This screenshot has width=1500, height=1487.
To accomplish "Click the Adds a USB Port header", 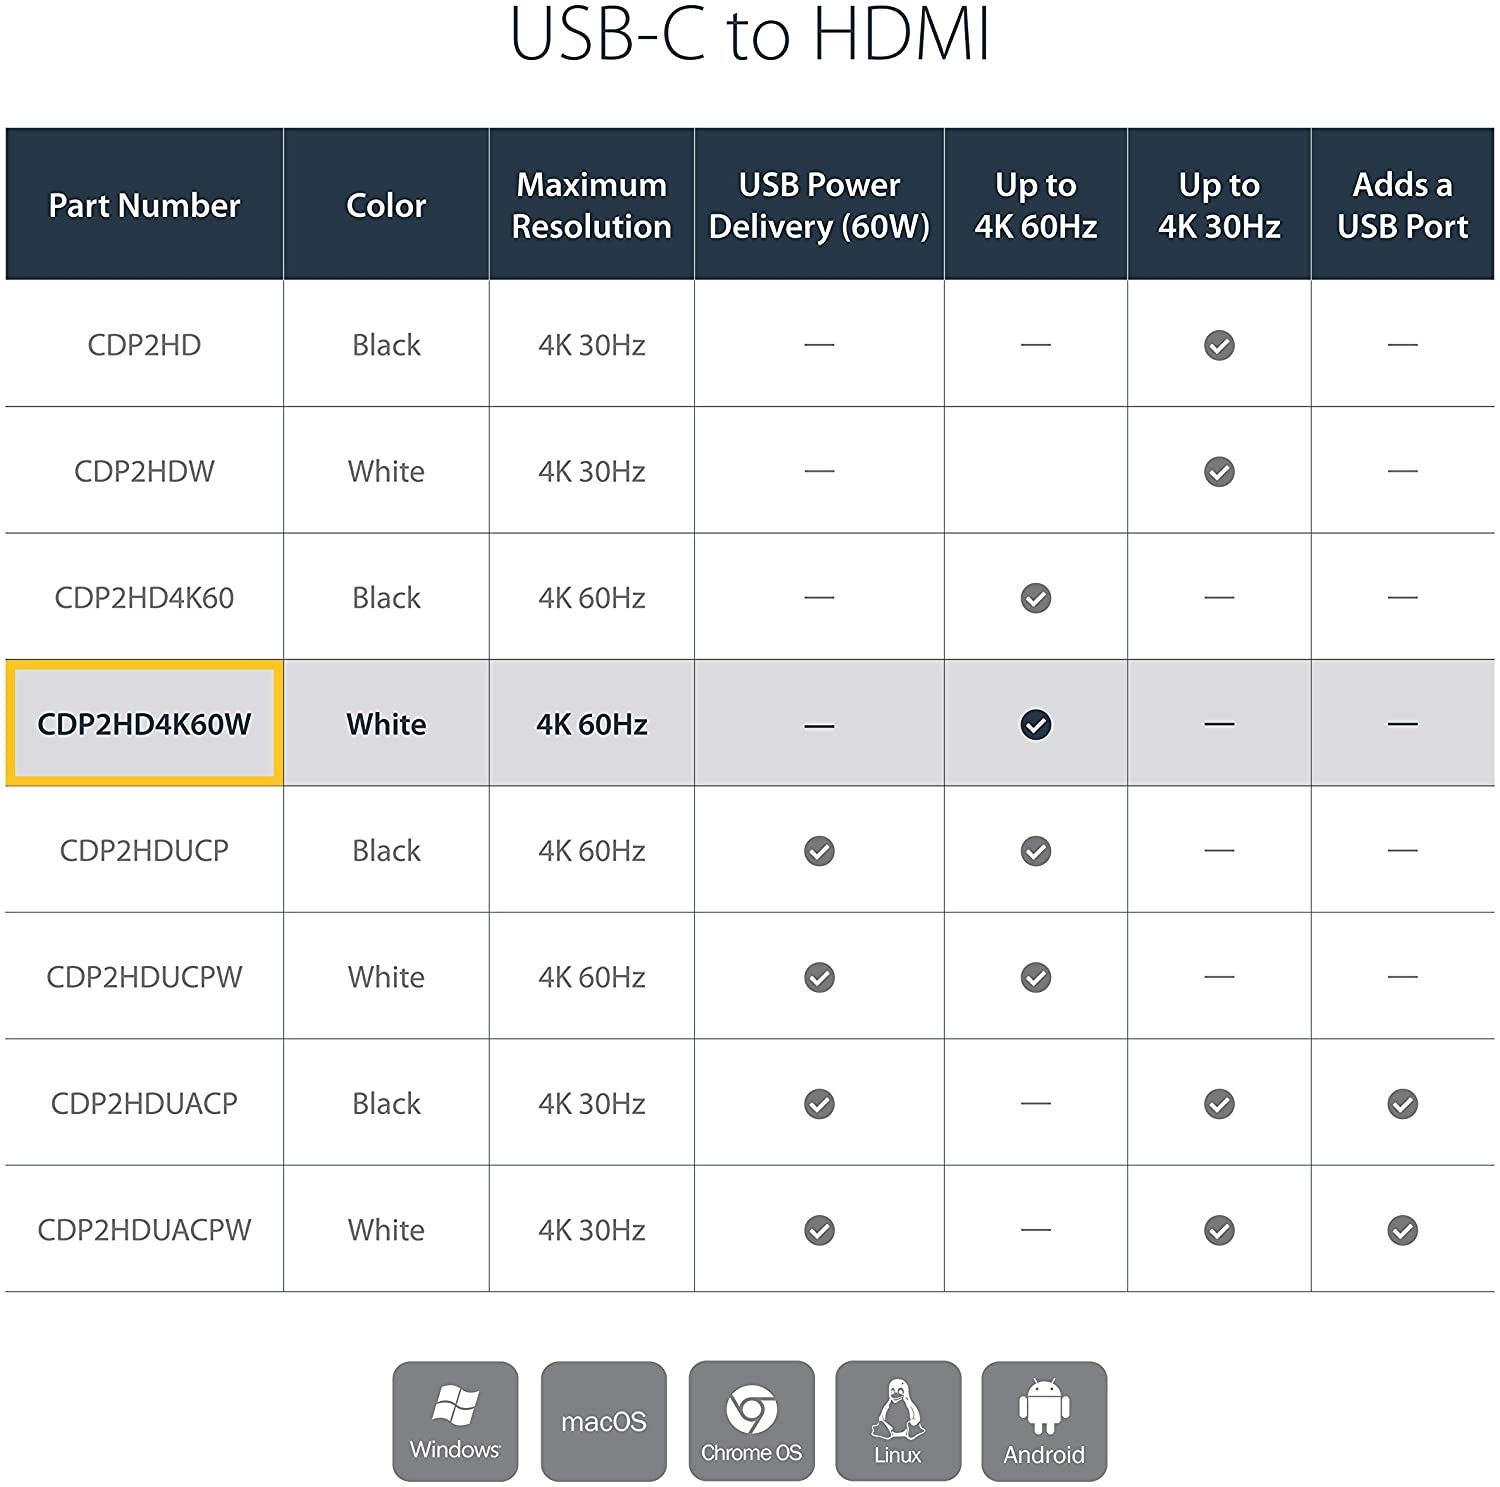I will [x=1402, y=205].
